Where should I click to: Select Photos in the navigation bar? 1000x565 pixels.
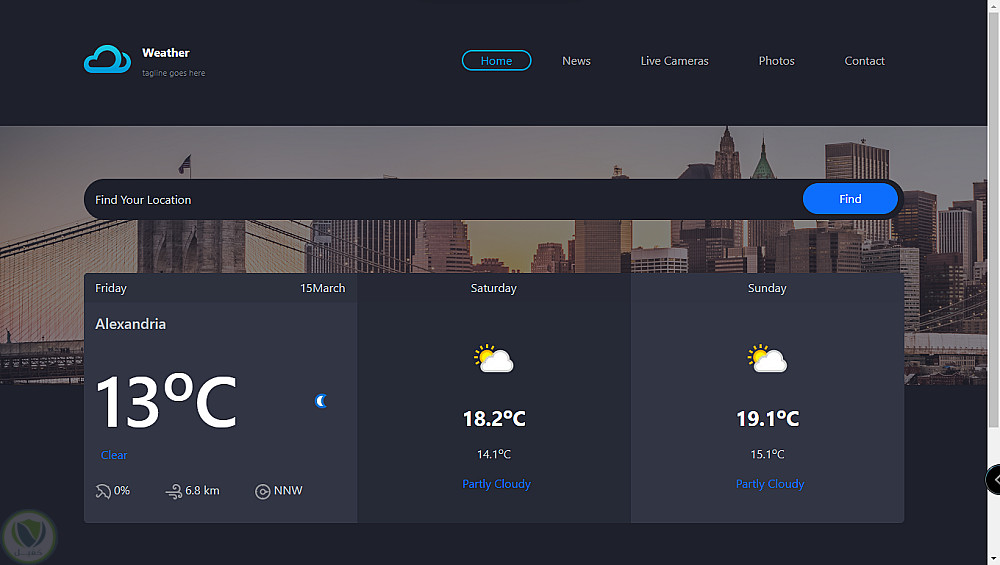(x=776, y=61)
